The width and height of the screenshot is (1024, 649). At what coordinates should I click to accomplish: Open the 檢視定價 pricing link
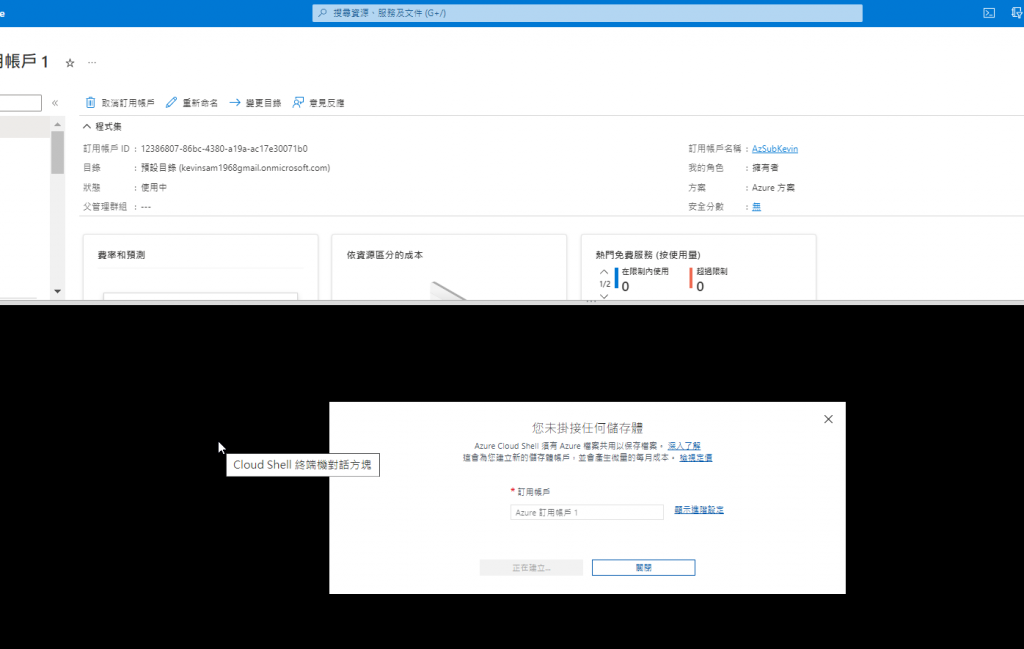(x=696, y=458)
